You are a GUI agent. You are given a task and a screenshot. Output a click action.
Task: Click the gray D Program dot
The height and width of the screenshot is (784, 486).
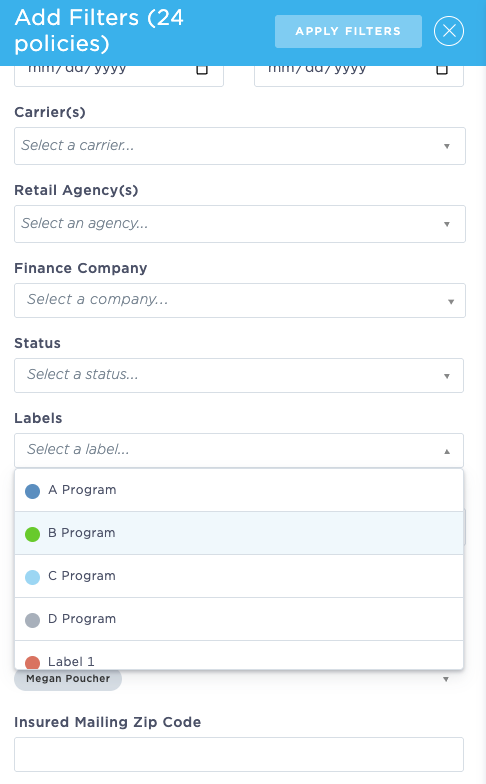[32, 620]
